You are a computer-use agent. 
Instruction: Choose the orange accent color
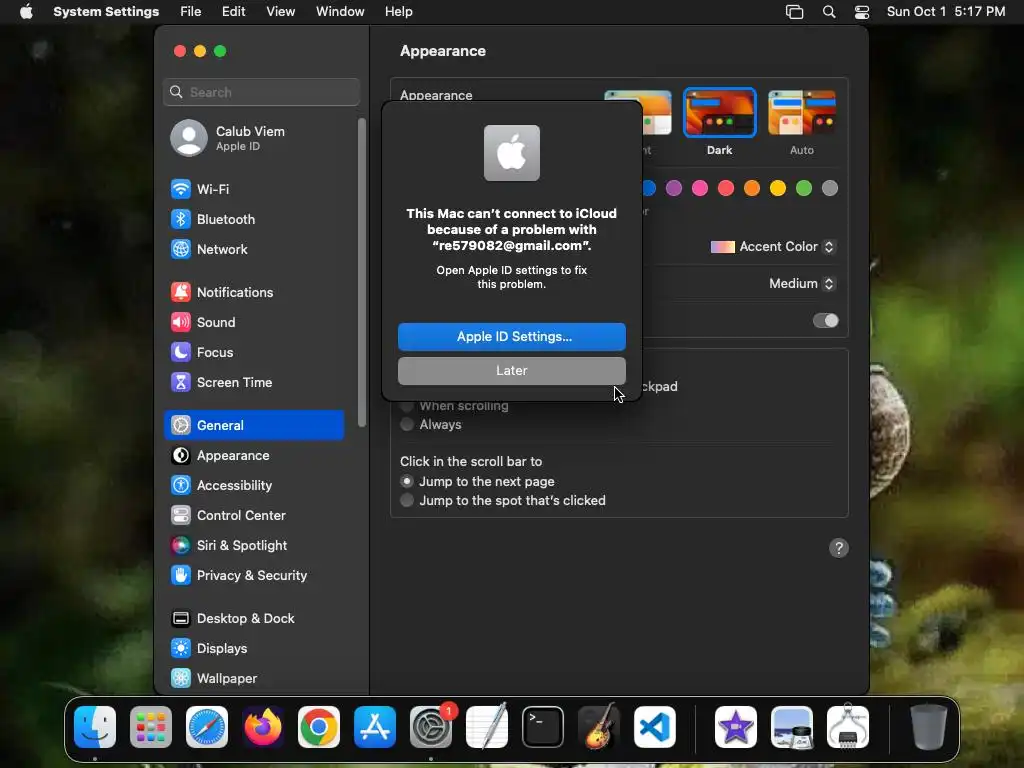click(x=752, y=189)
